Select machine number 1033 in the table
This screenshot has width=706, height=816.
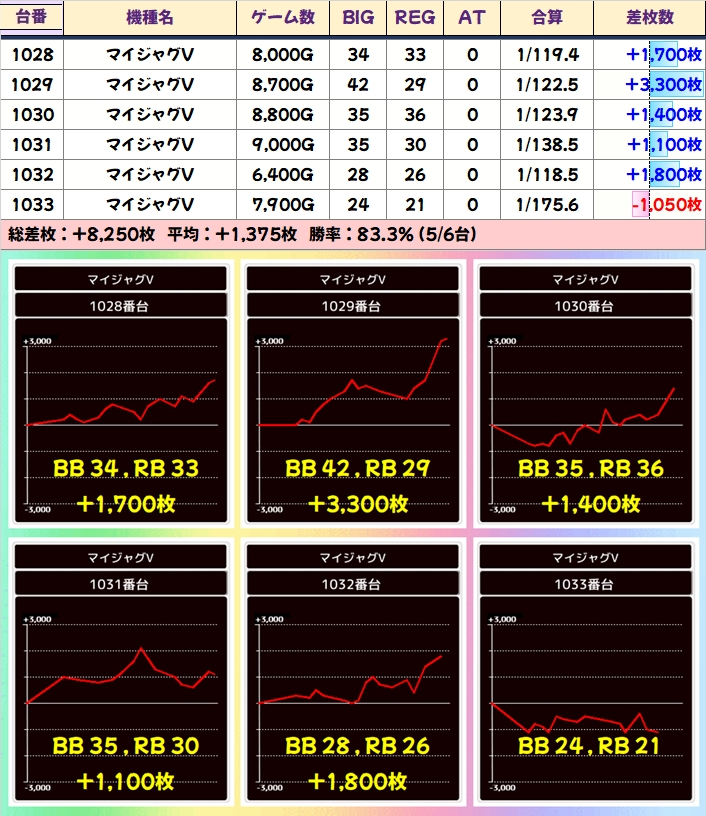32,204
